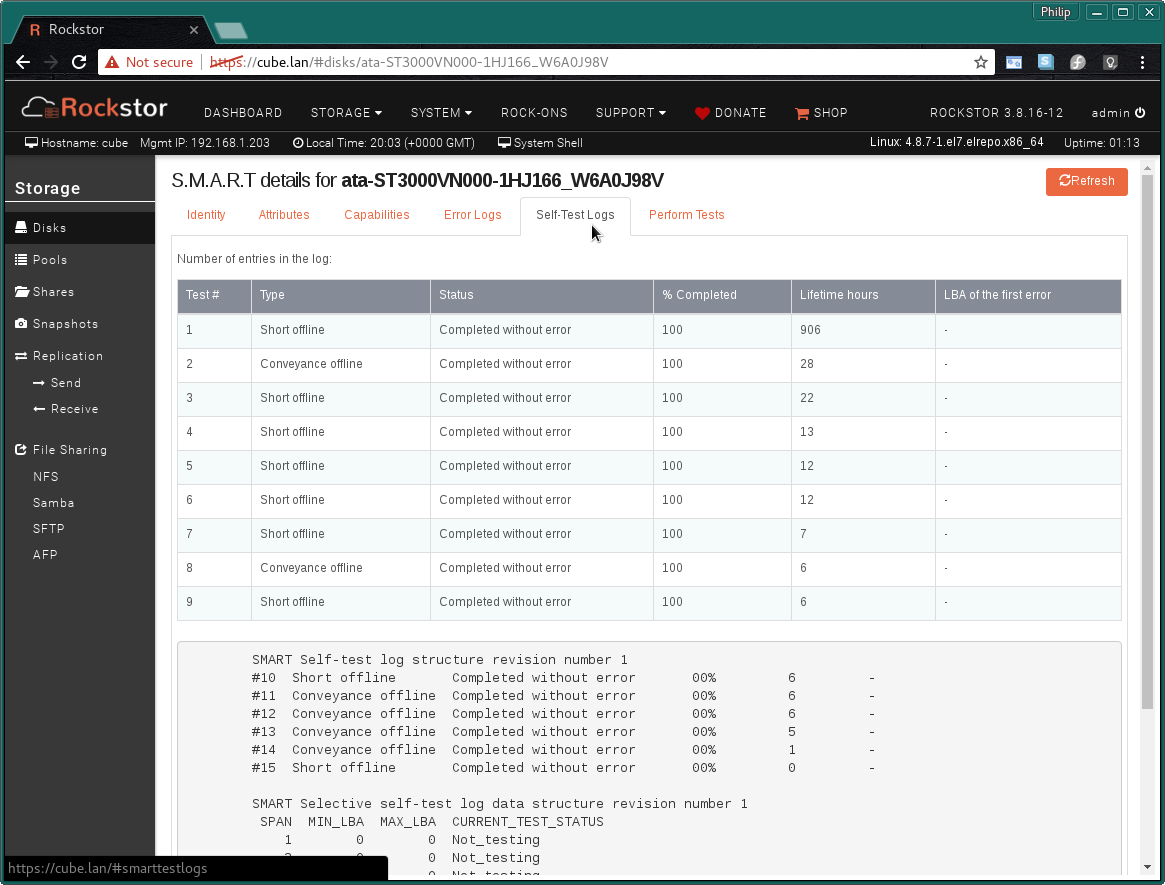1165x885 pixels.
Task: Click the #15 Short offline log line
Action: pyautogui.click(x=563, y=768)
